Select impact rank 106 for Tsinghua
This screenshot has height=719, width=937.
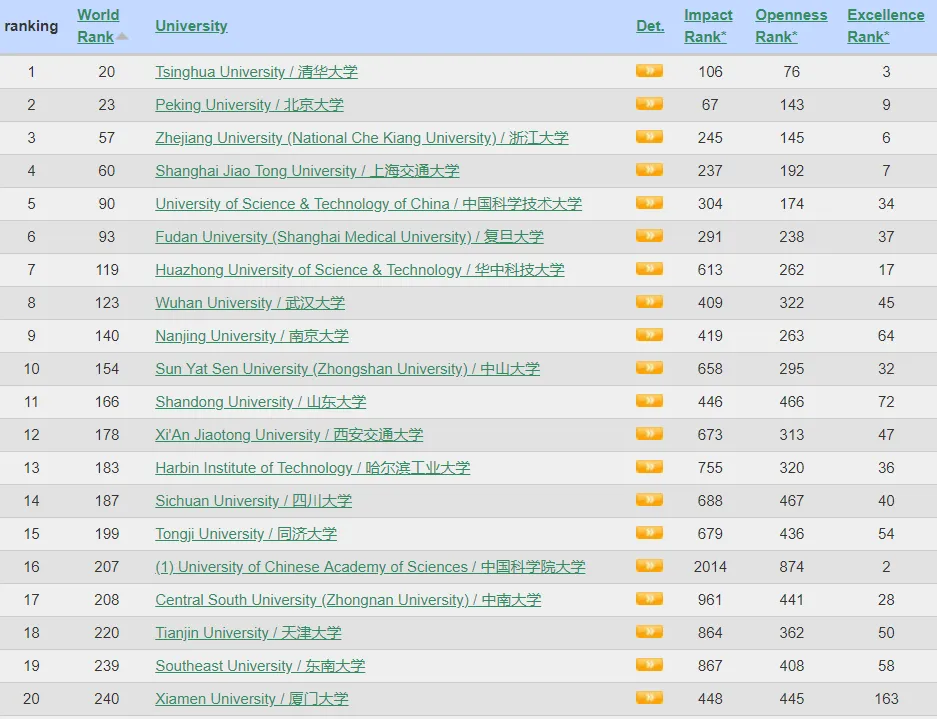(710, 72)
